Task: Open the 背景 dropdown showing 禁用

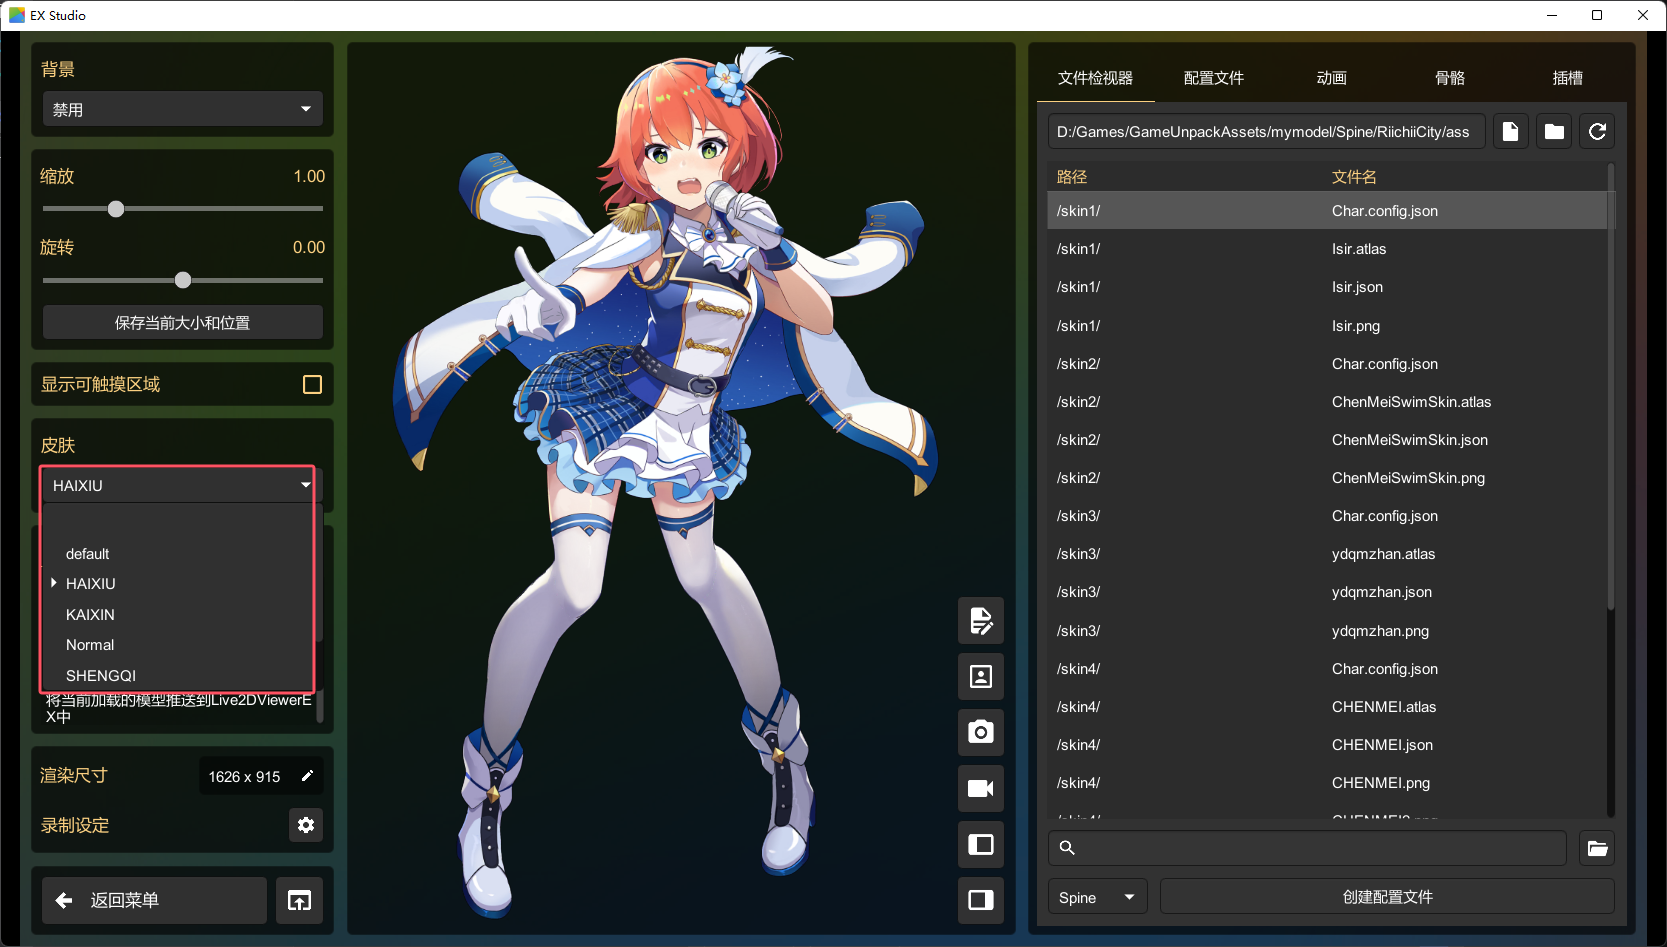Action: (x=182, y=109)
